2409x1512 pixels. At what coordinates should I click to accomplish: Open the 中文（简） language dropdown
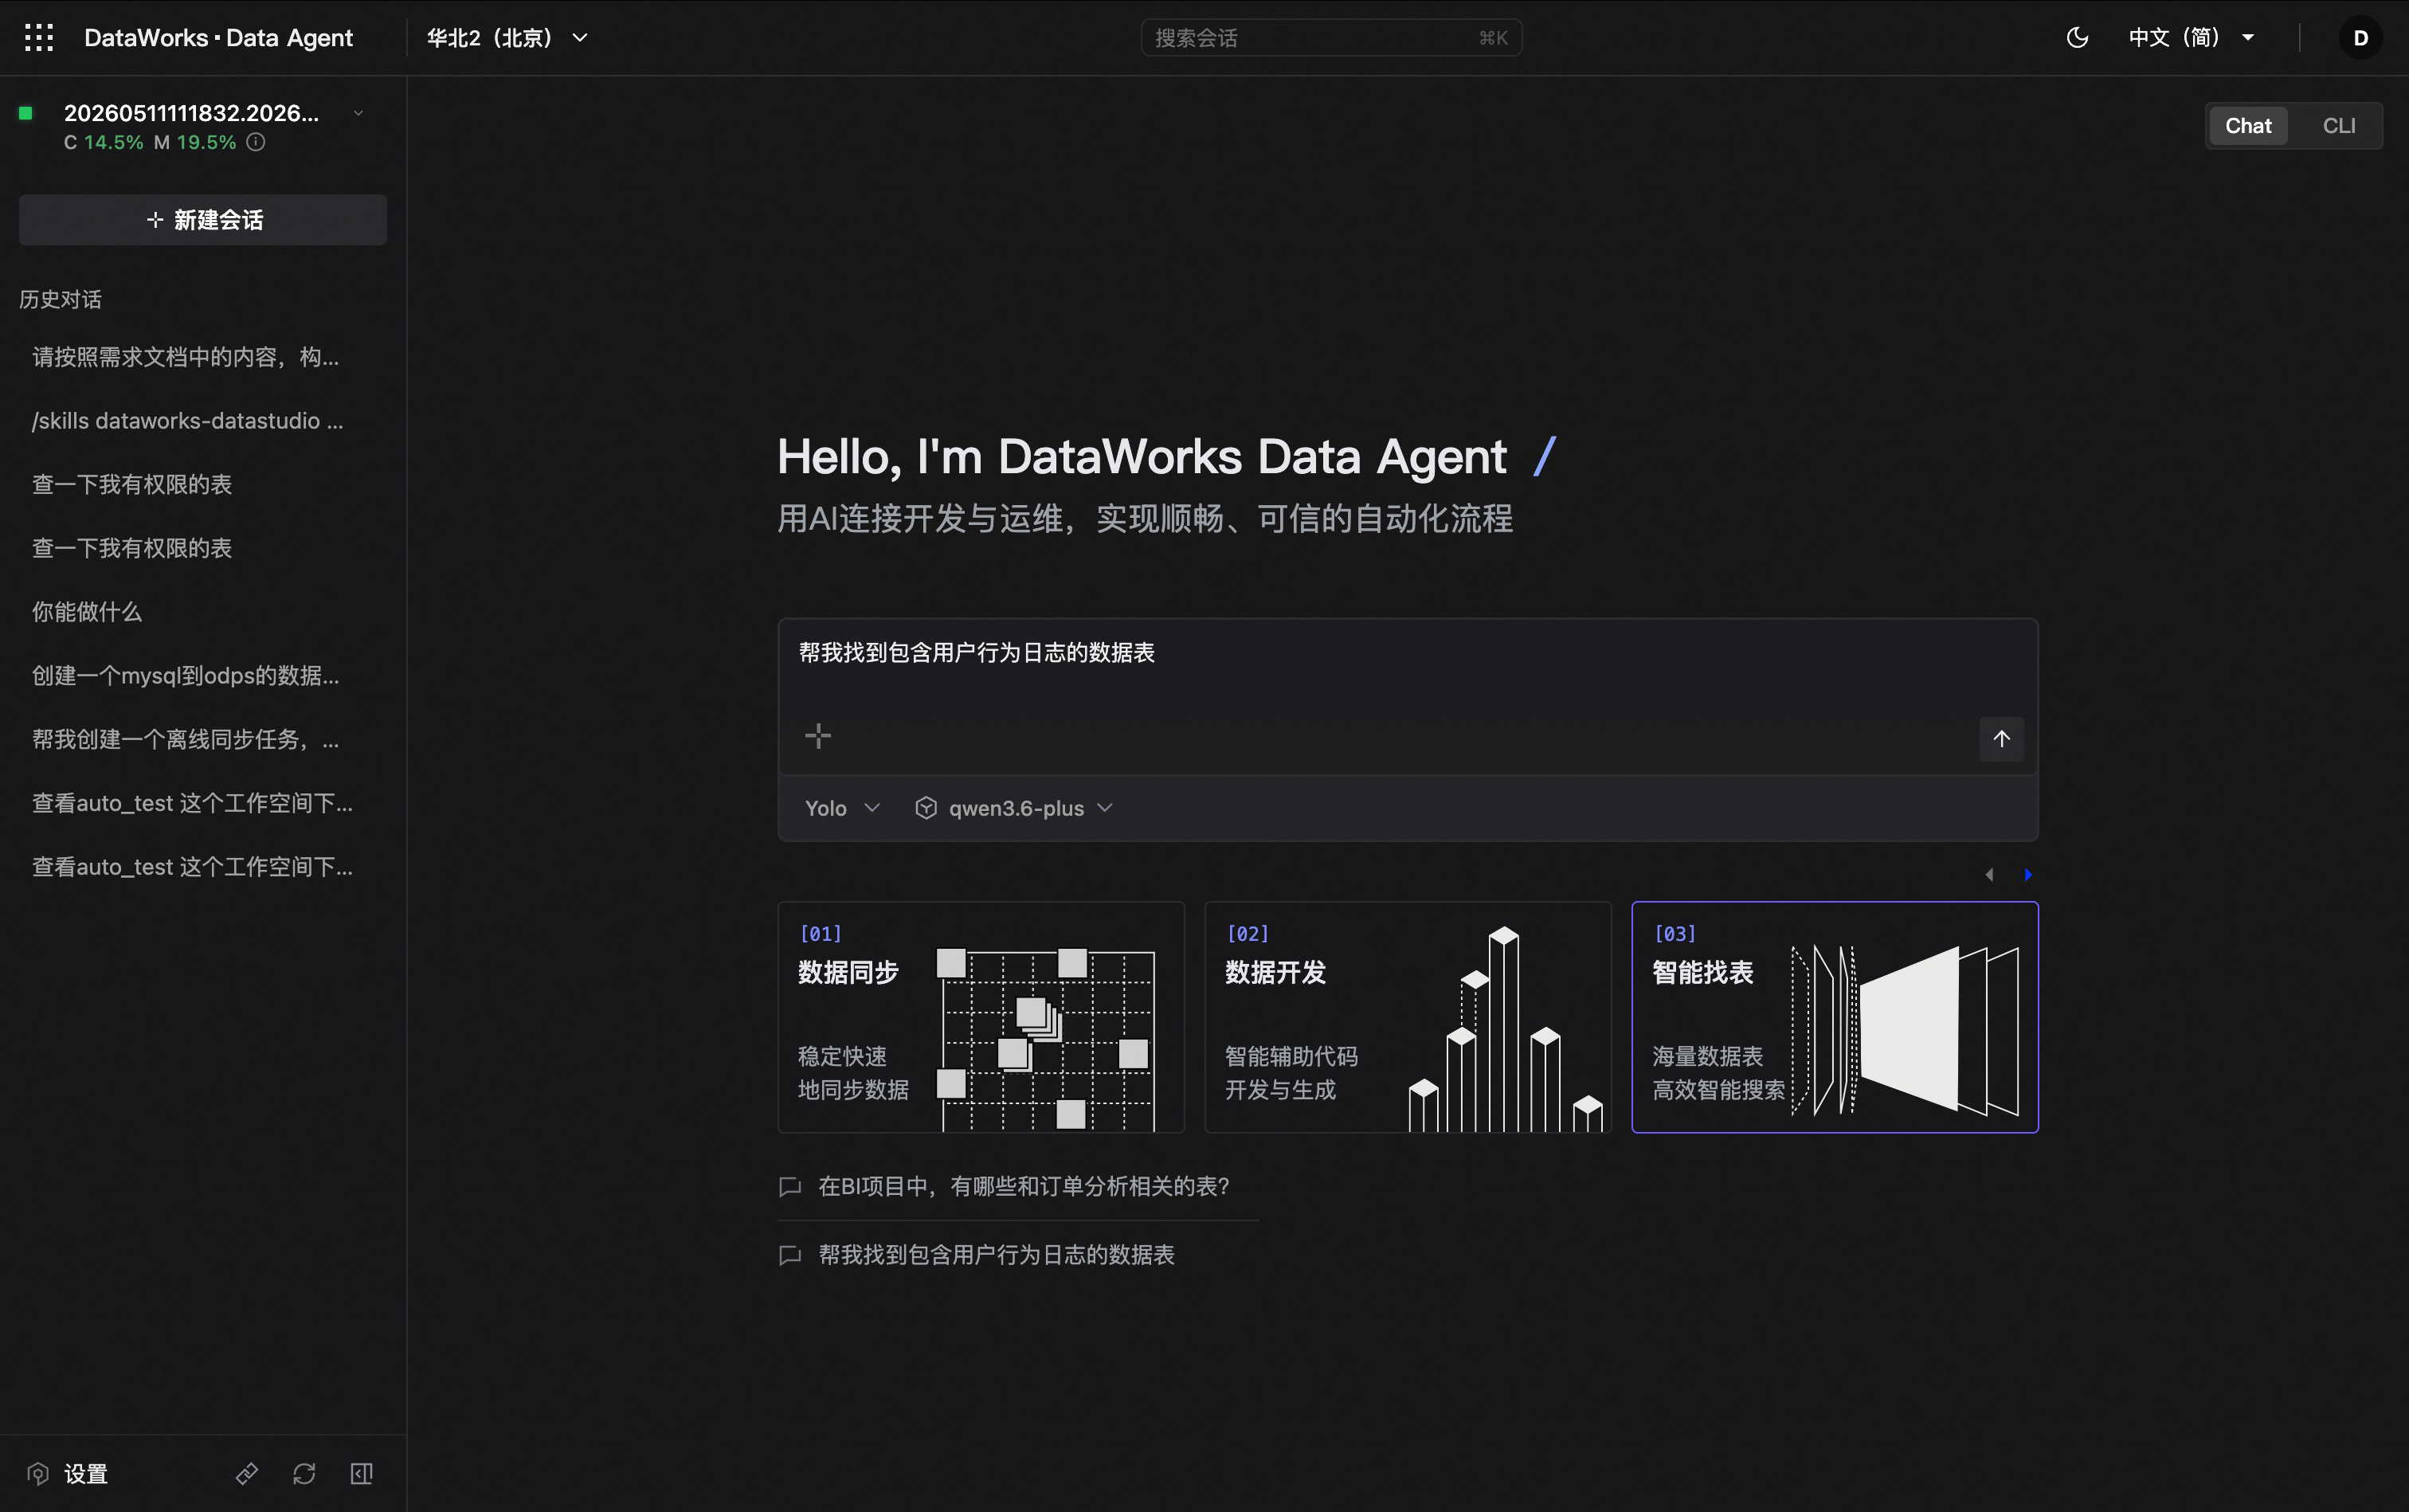click(2191, 38)
